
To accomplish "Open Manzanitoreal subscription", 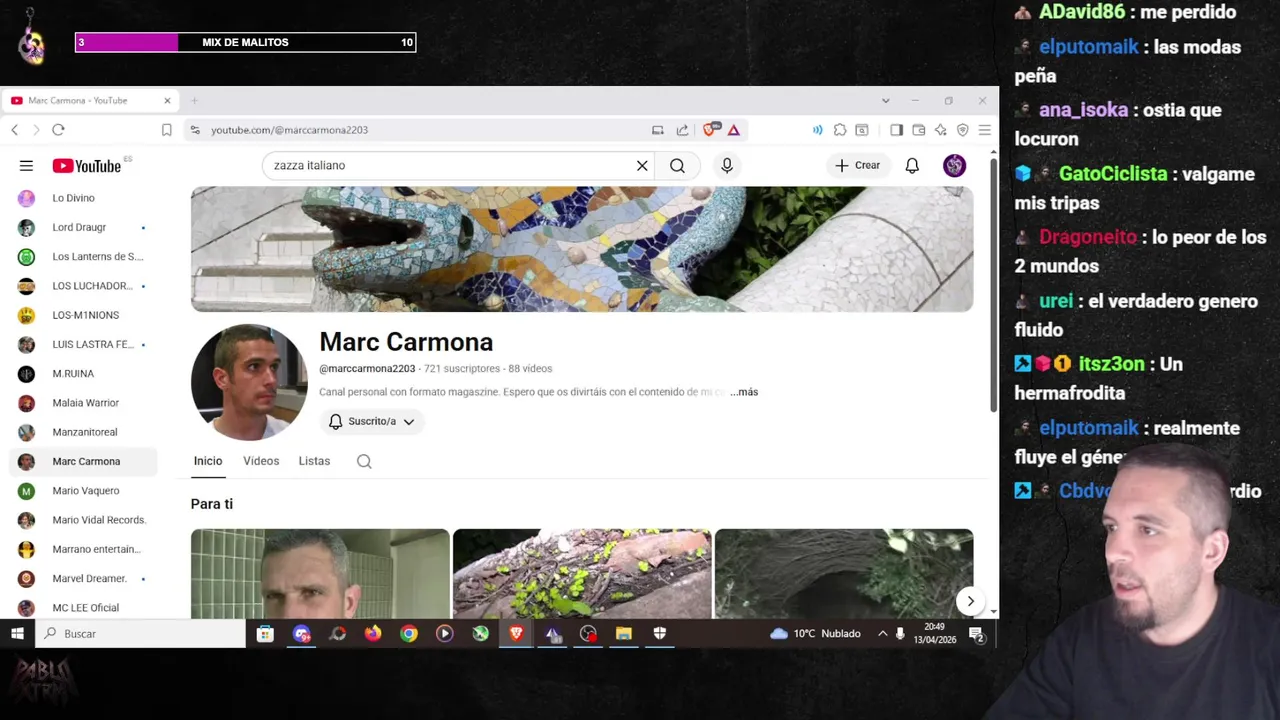I will click(x=82, y=432).
